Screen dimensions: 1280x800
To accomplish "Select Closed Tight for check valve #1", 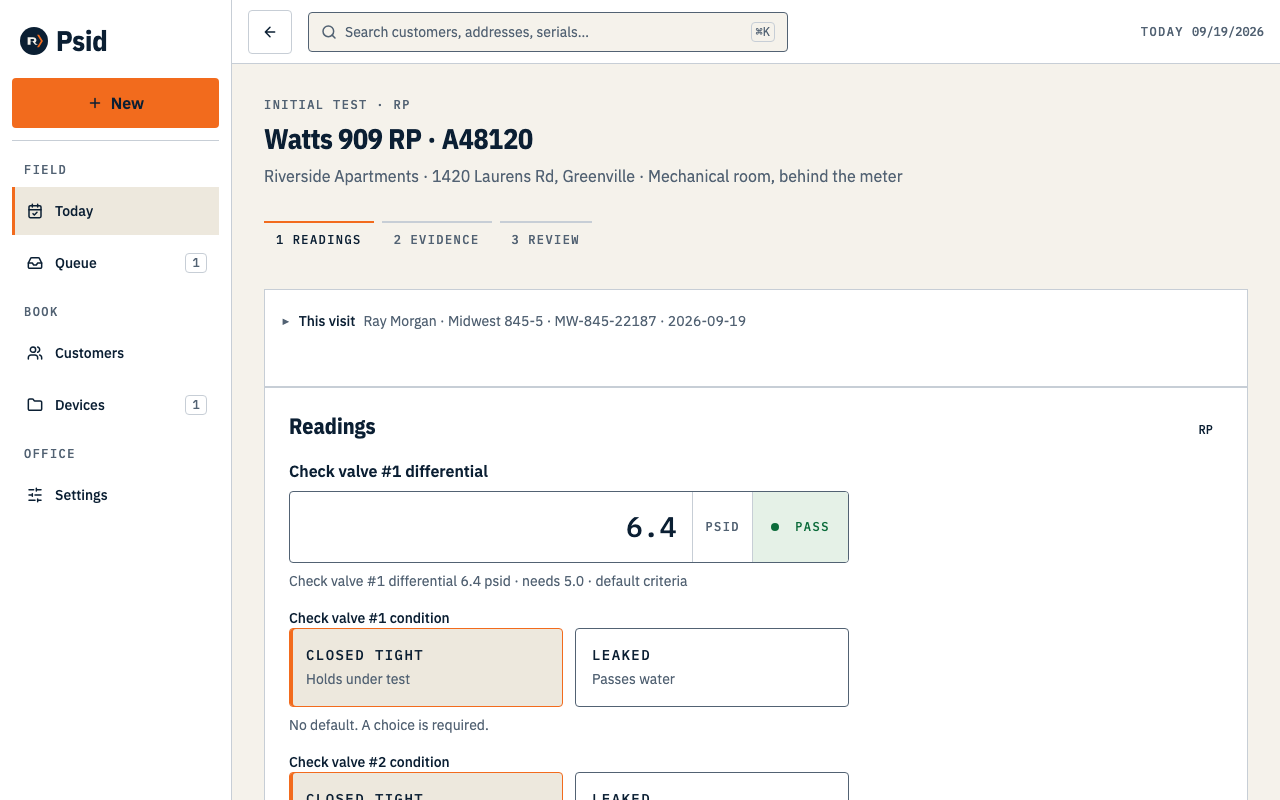I will click(x=426, y=667).
